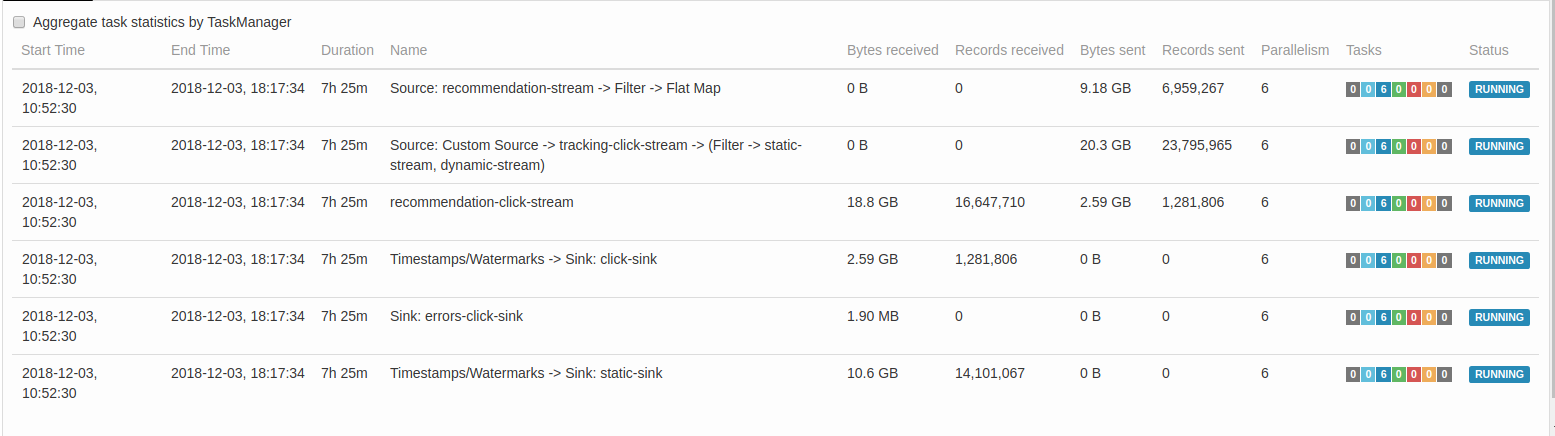
Task: Click orange task-count badge in static-sink row
Action: [1429, 375]
